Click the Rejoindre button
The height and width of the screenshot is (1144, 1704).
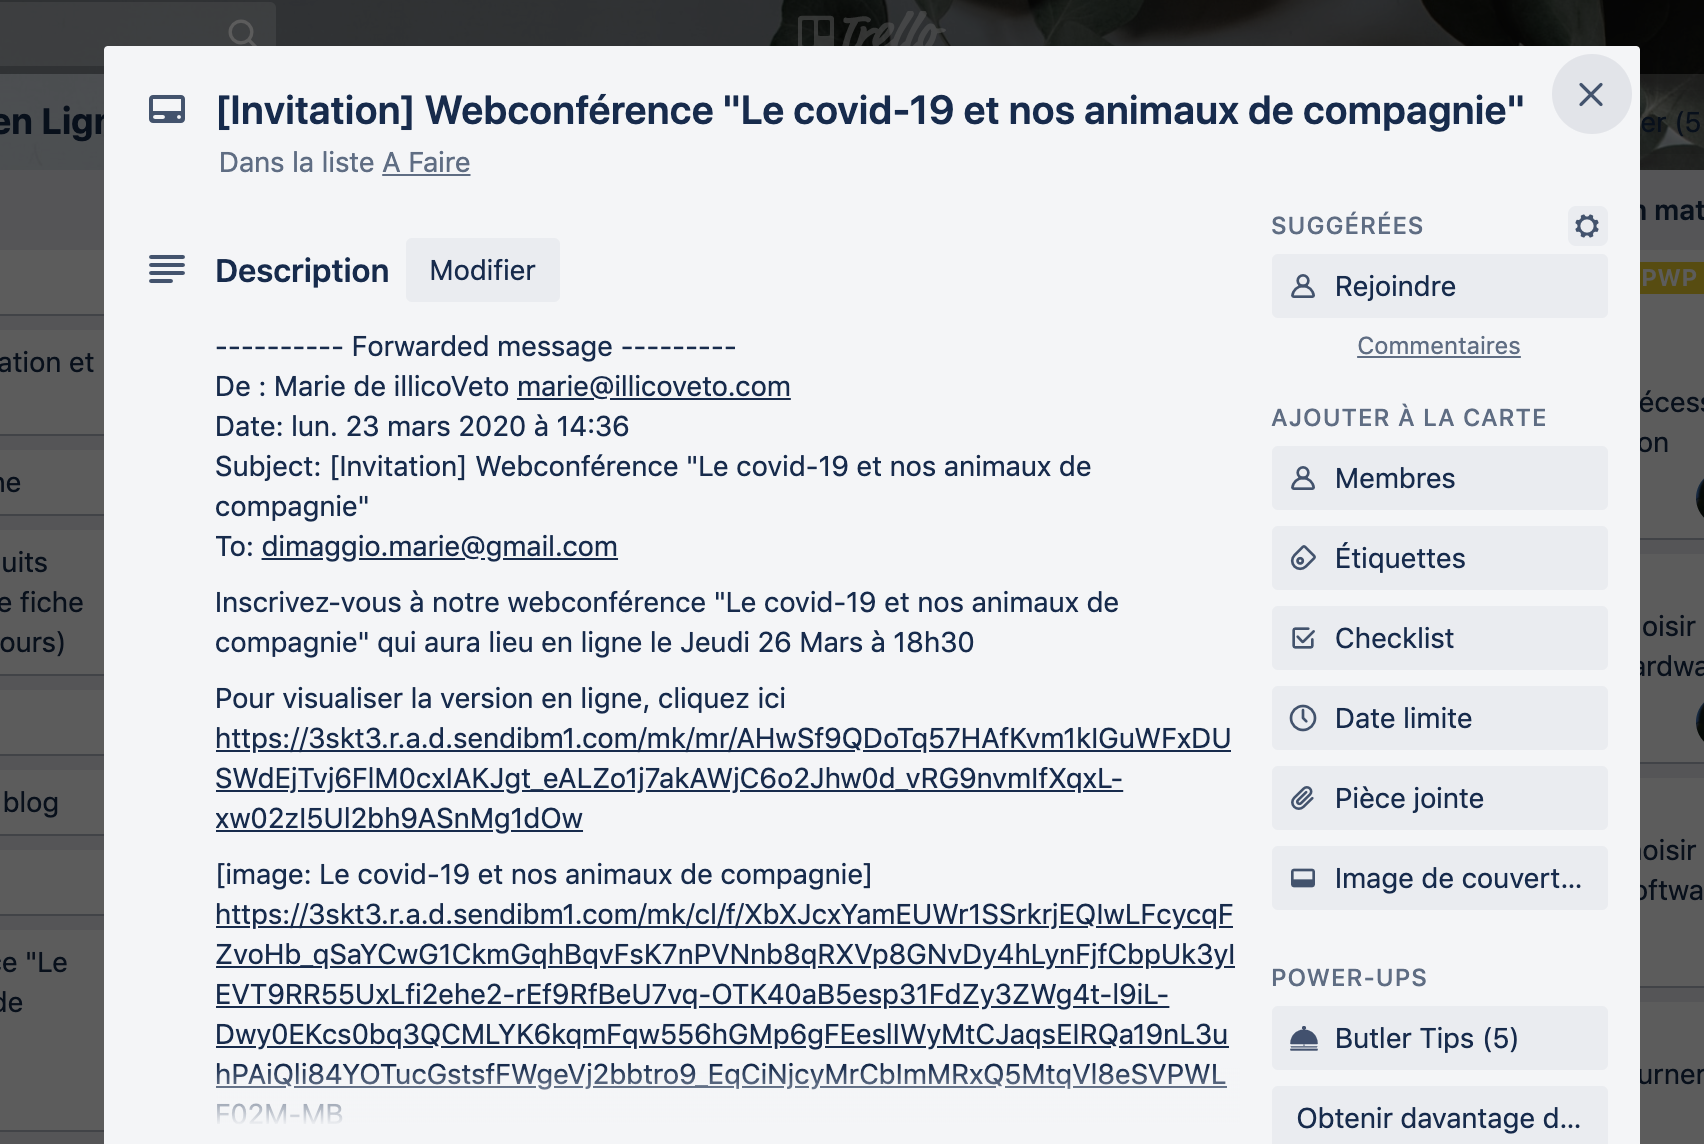pos(1439,287)
